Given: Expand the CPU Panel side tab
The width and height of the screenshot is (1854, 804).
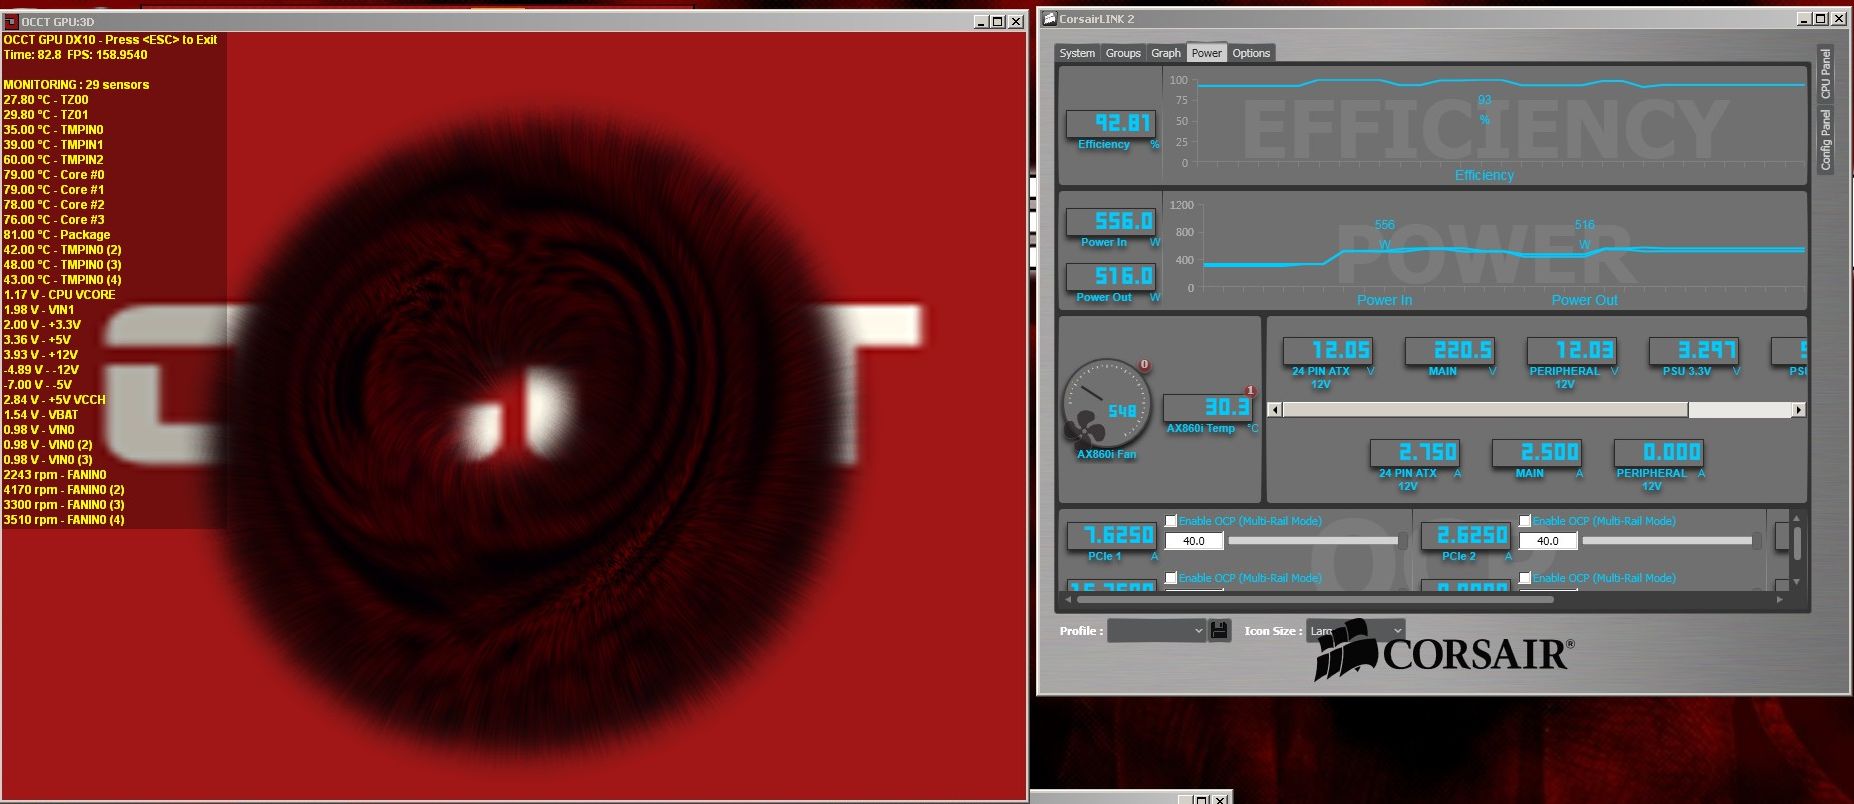Looking at the screenshot, I should pos(1825,74).
